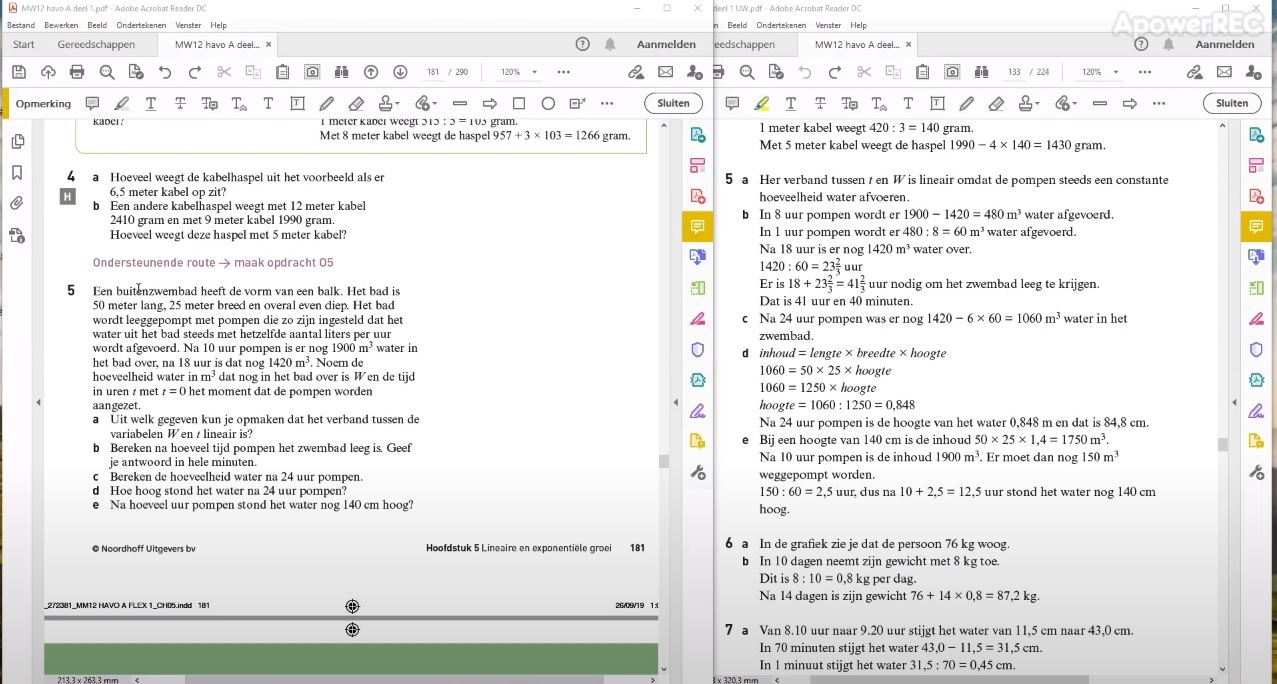Open zoom 120% dropdown in right window
Screen dimensions: 1277x684
(1116, 72)
